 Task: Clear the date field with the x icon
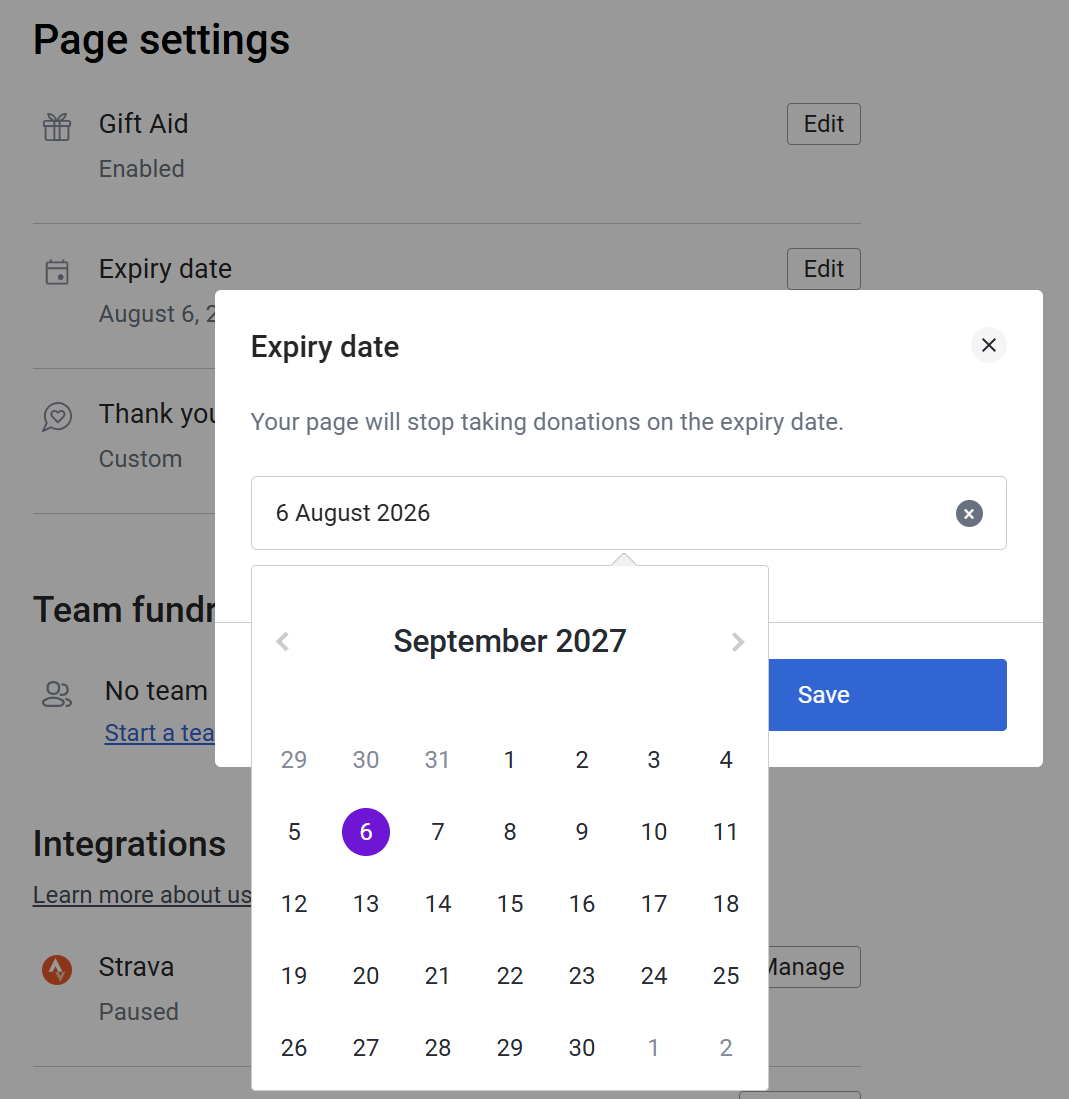coord(969,513)
